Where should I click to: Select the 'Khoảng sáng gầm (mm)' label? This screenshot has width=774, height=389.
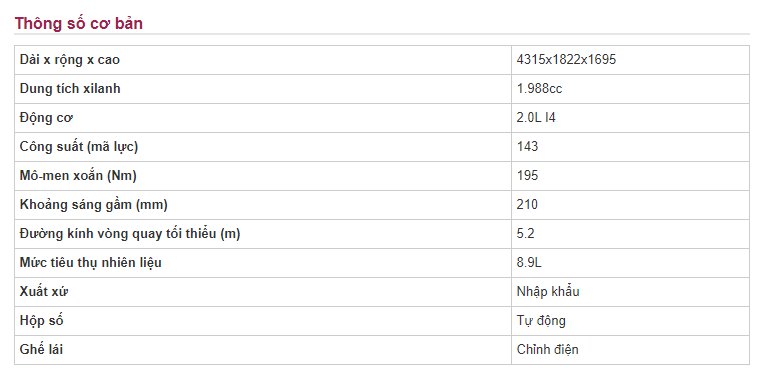94,205
